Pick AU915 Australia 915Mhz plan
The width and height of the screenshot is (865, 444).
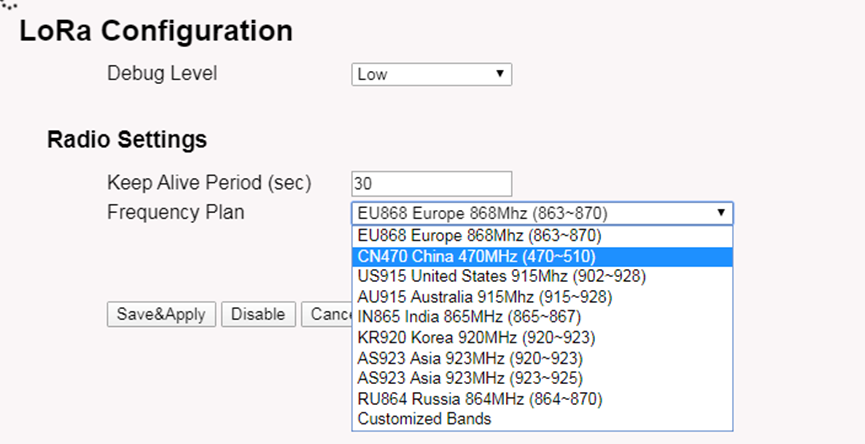(x=542, y=297)
